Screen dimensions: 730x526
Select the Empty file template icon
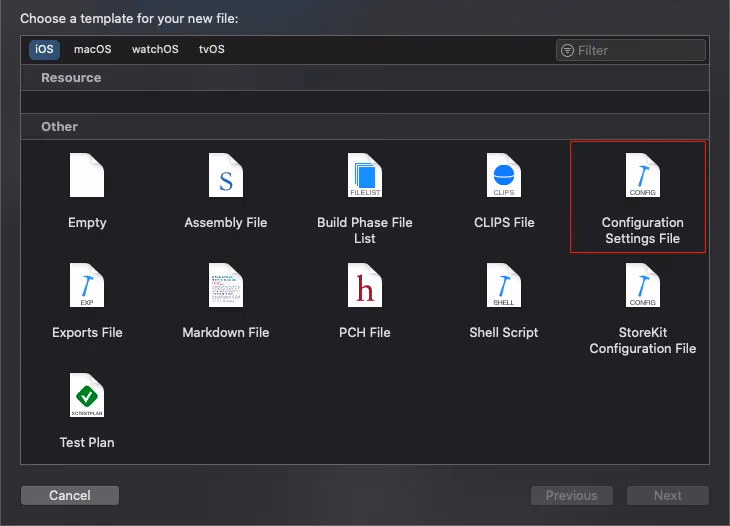87,176
